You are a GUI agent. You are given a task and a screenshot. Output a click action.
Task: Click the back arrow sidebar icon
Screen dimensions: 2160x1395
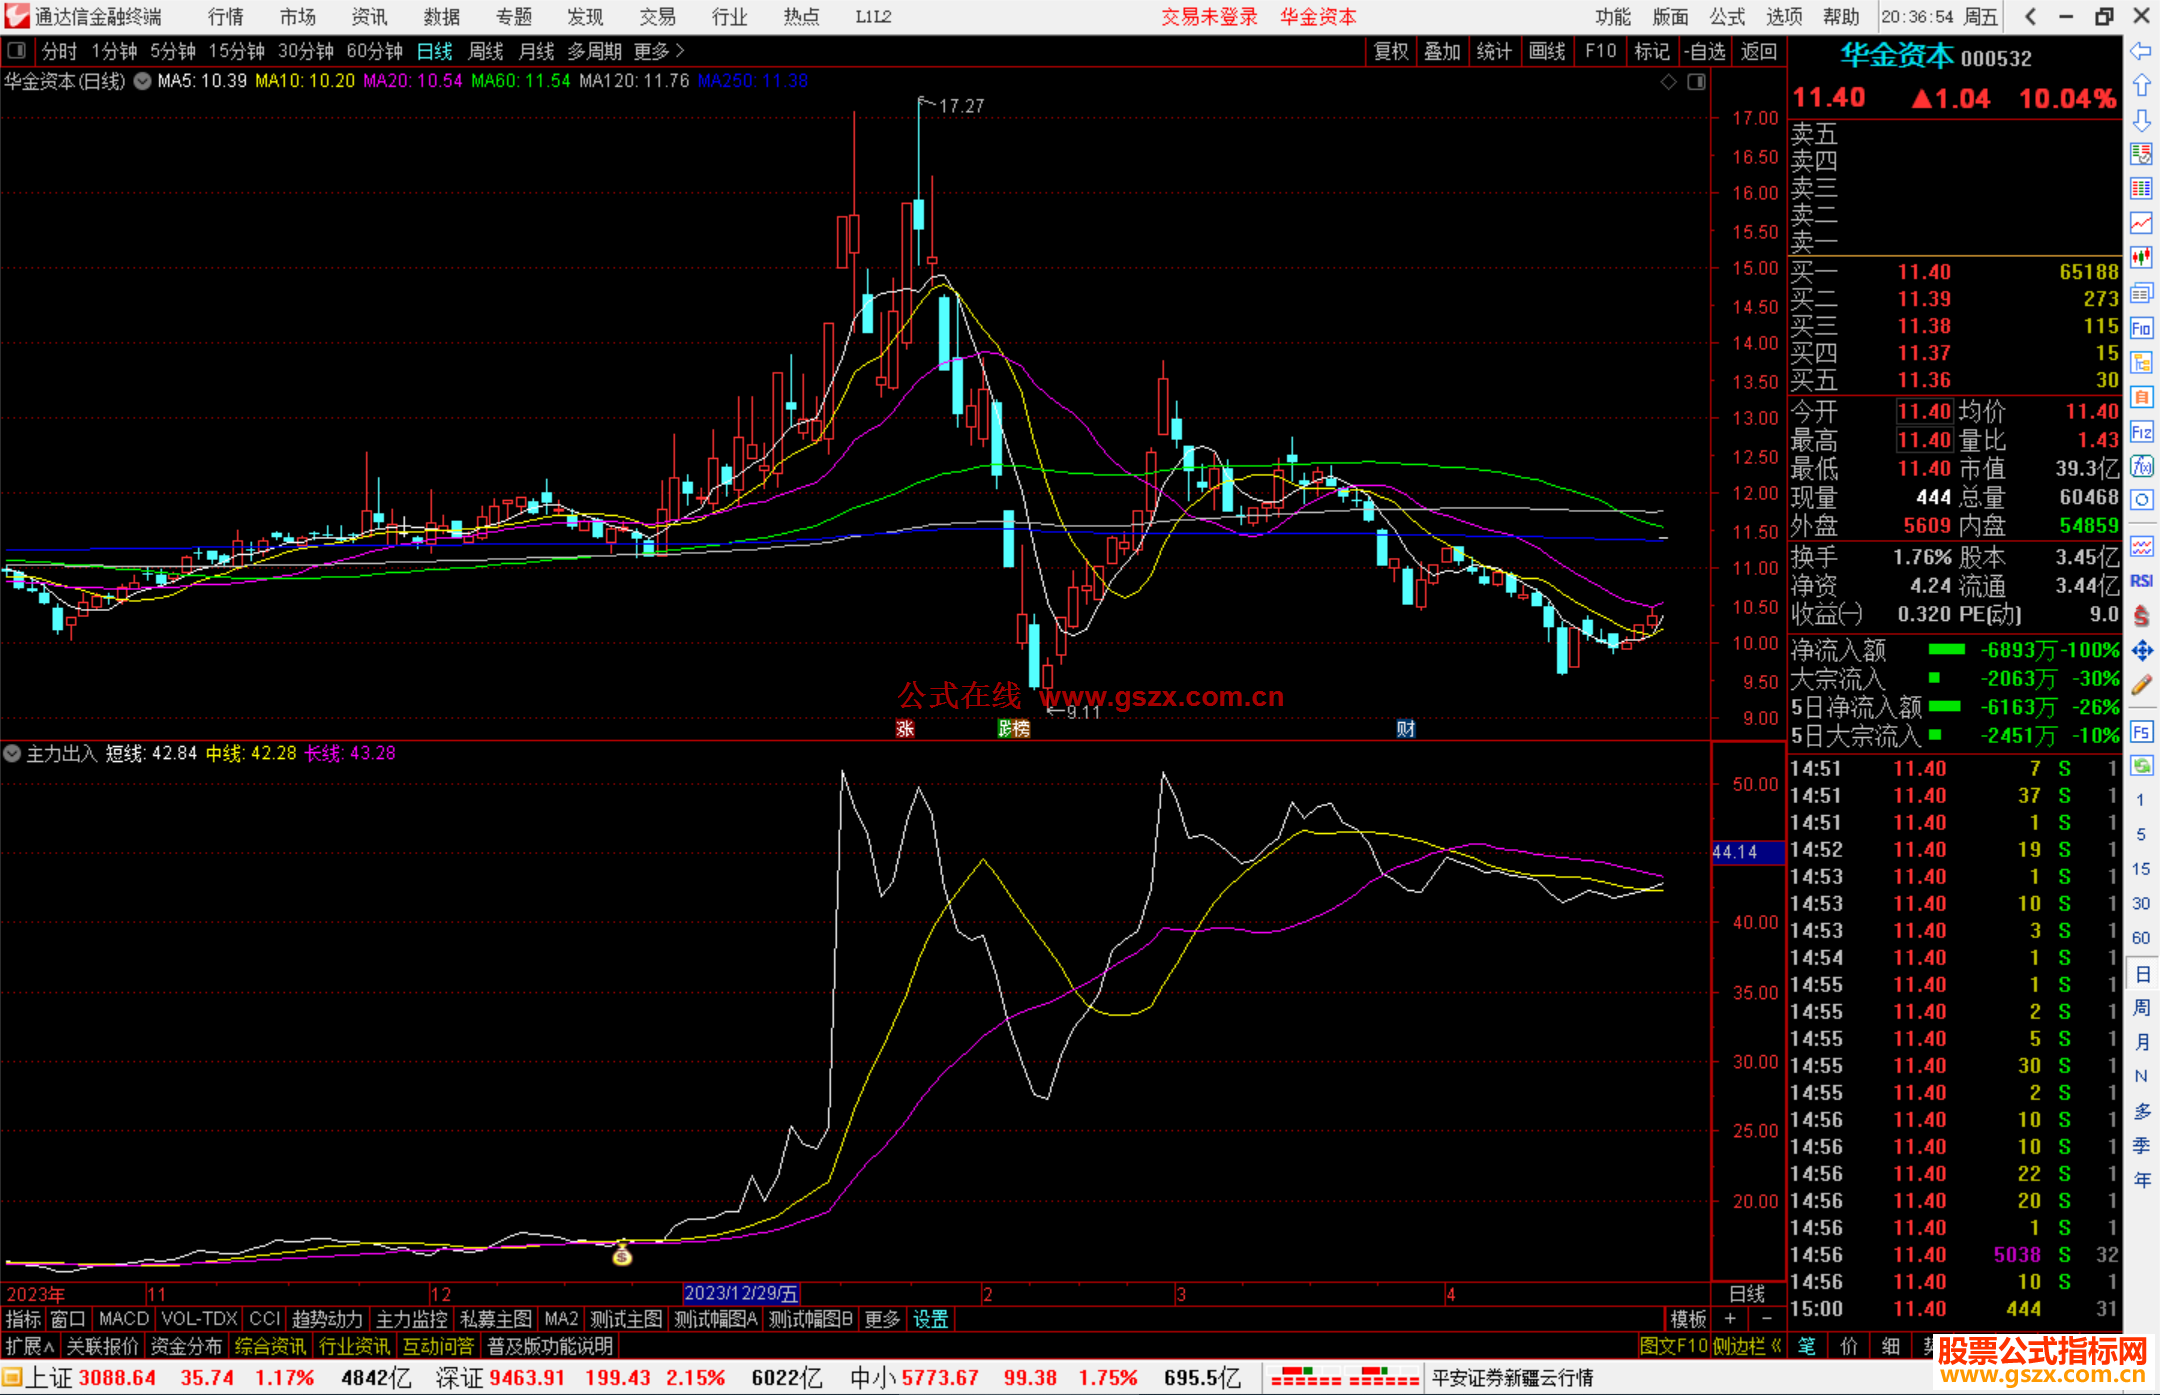click(x=2141, y=51)
